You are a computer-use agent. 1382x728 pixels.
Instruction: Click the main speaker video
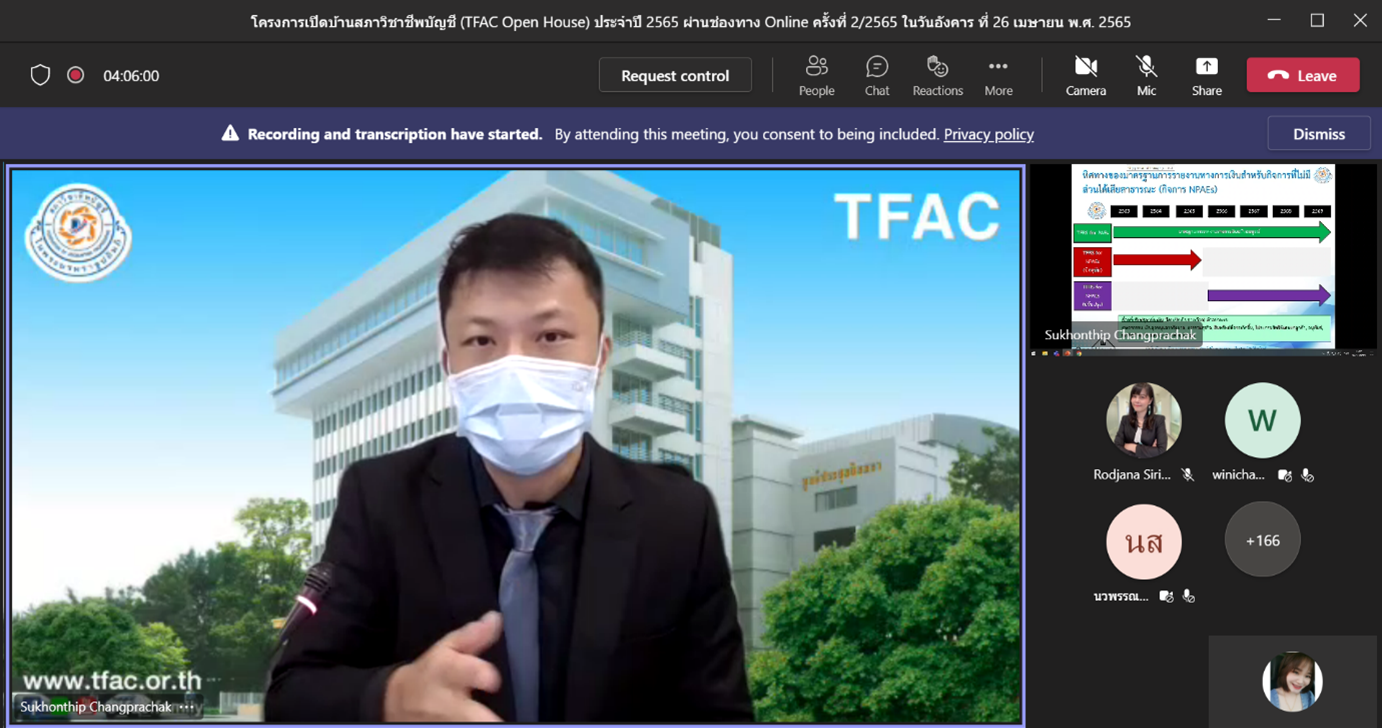516,445
